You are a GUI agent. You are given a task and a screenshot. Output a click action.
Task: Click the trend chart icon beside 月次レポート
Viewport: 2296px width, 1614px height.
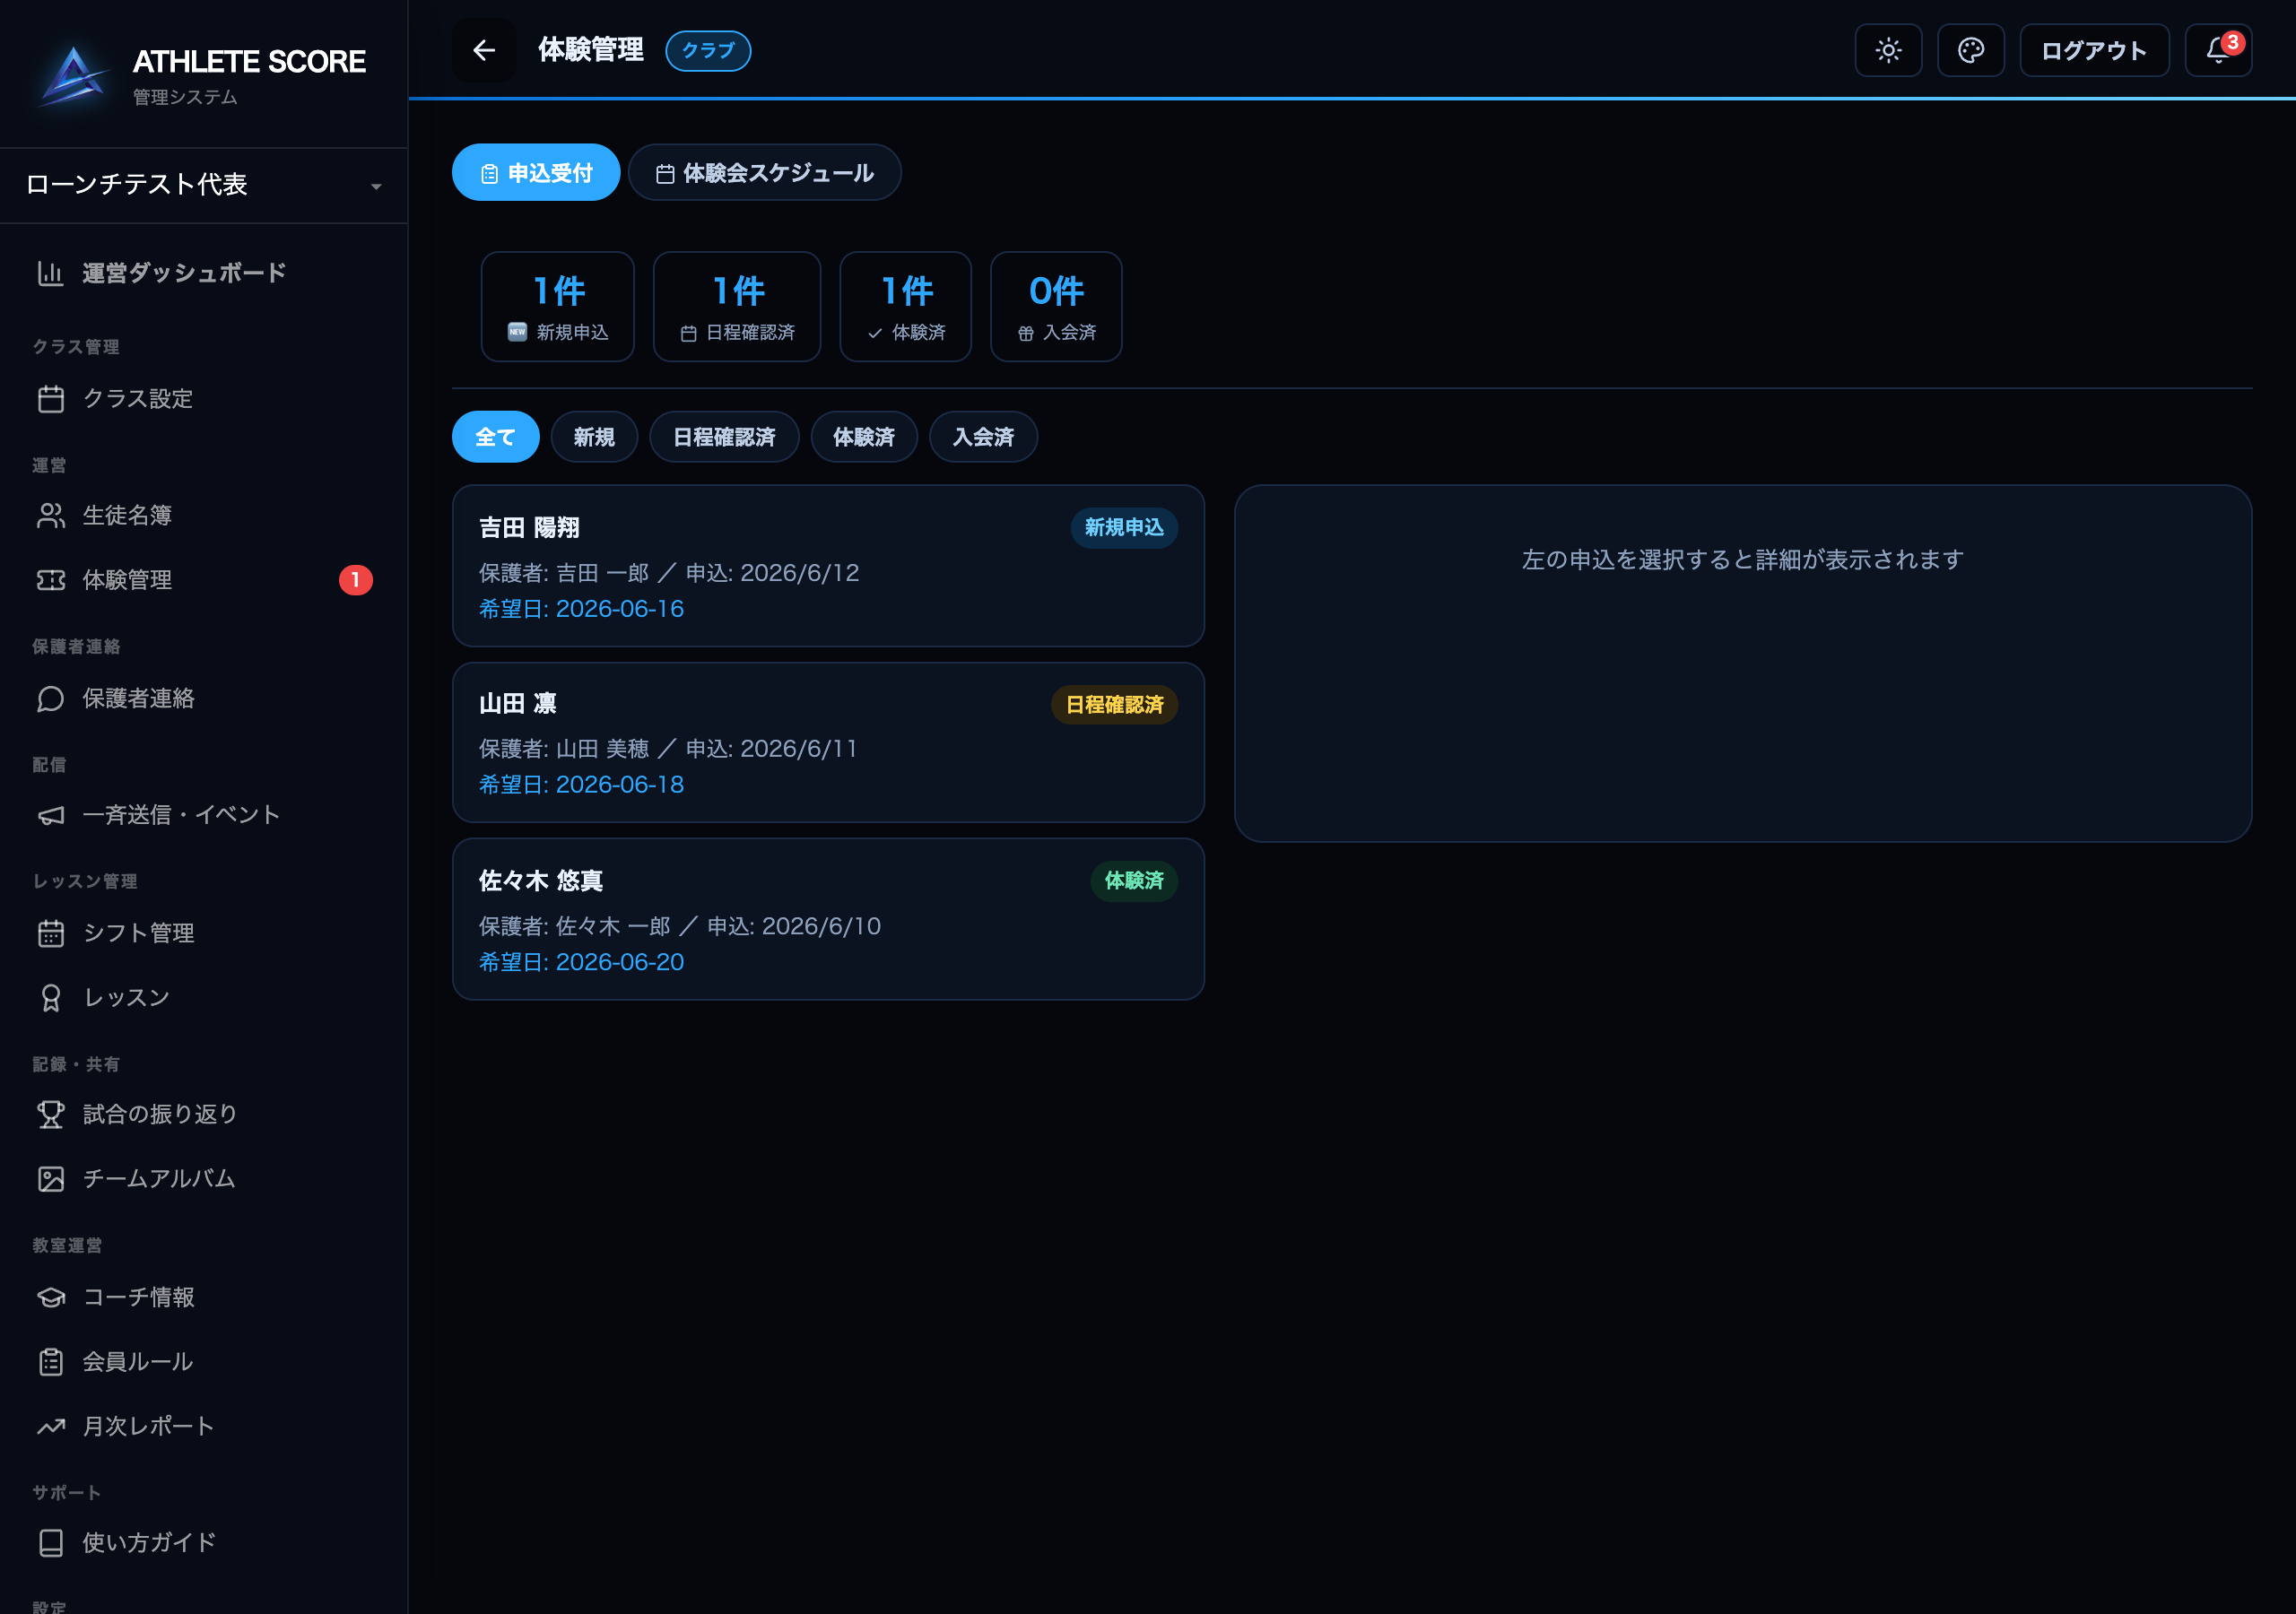click(51, 1426)
